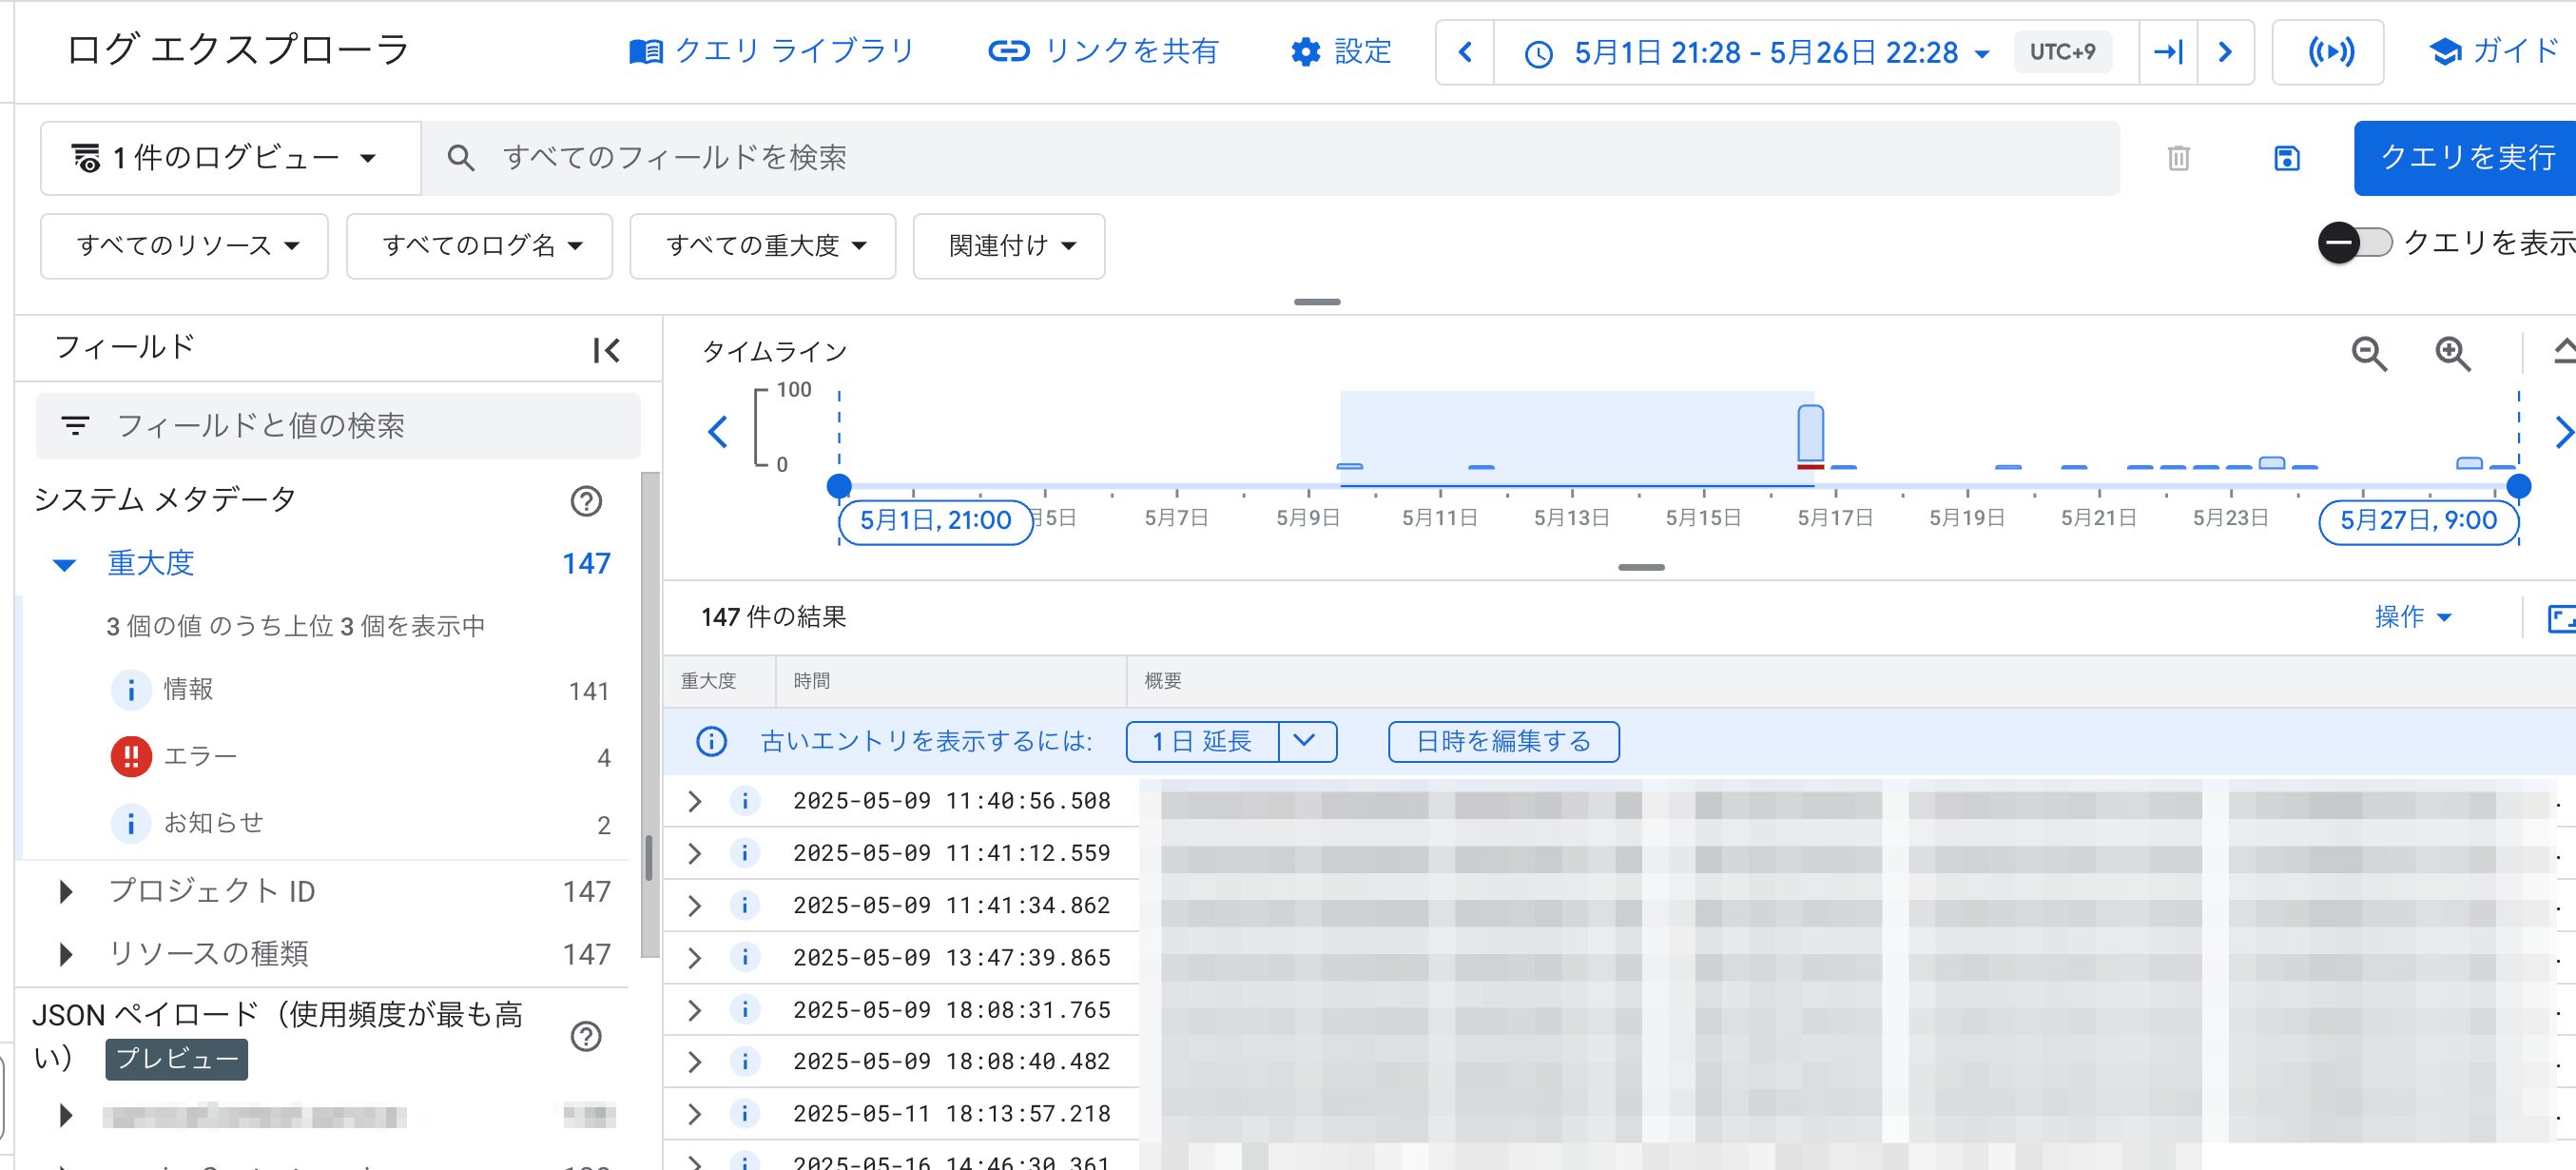The width and height of the screenshot is (2576, 1170).
Task: Click info icon in 古いエントリ banner
Action: [711, 742]
